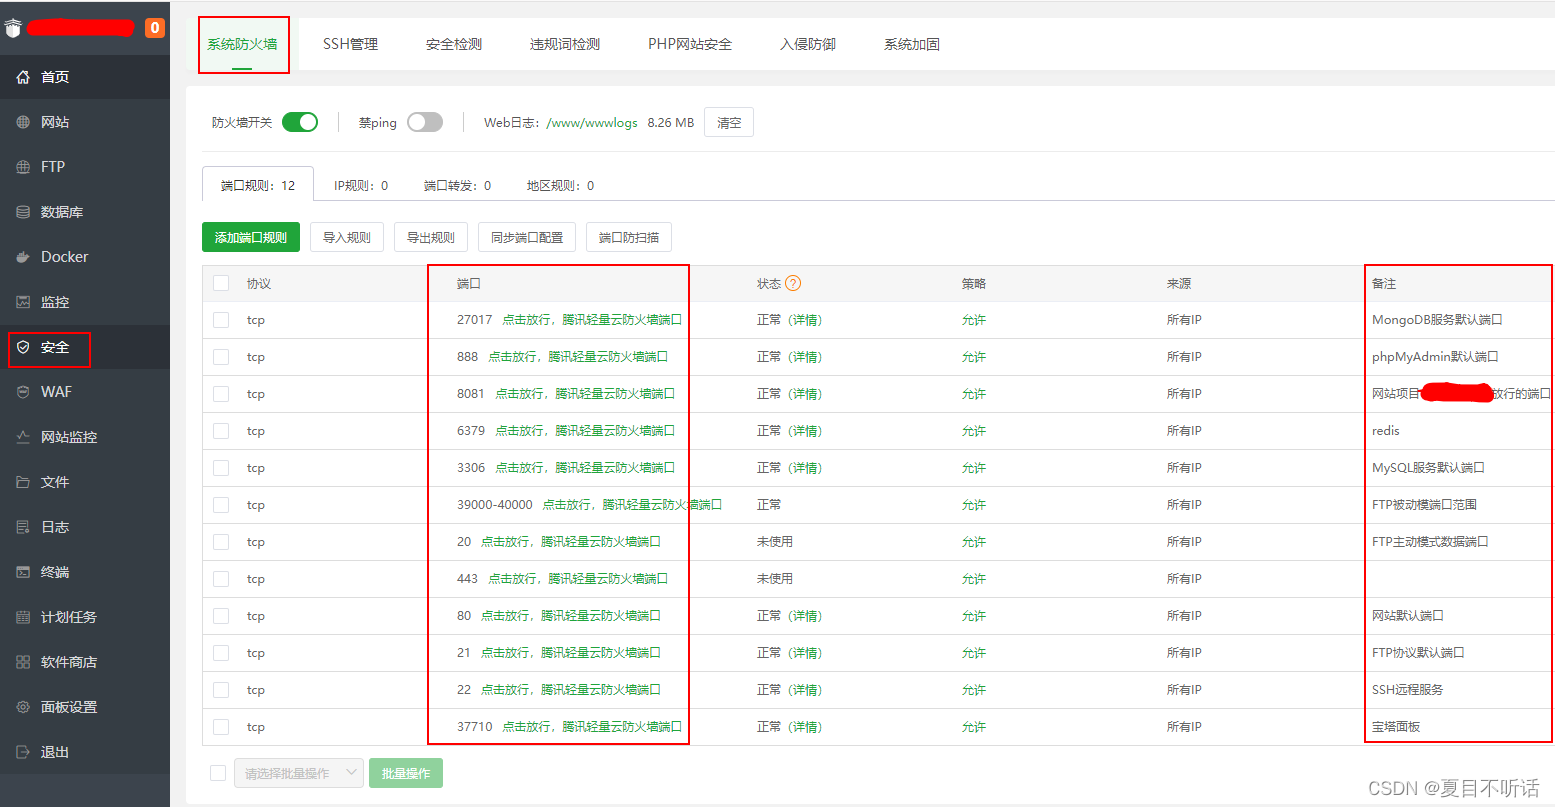Switch to PHP网站安全 tab

[x=690, y=44]
